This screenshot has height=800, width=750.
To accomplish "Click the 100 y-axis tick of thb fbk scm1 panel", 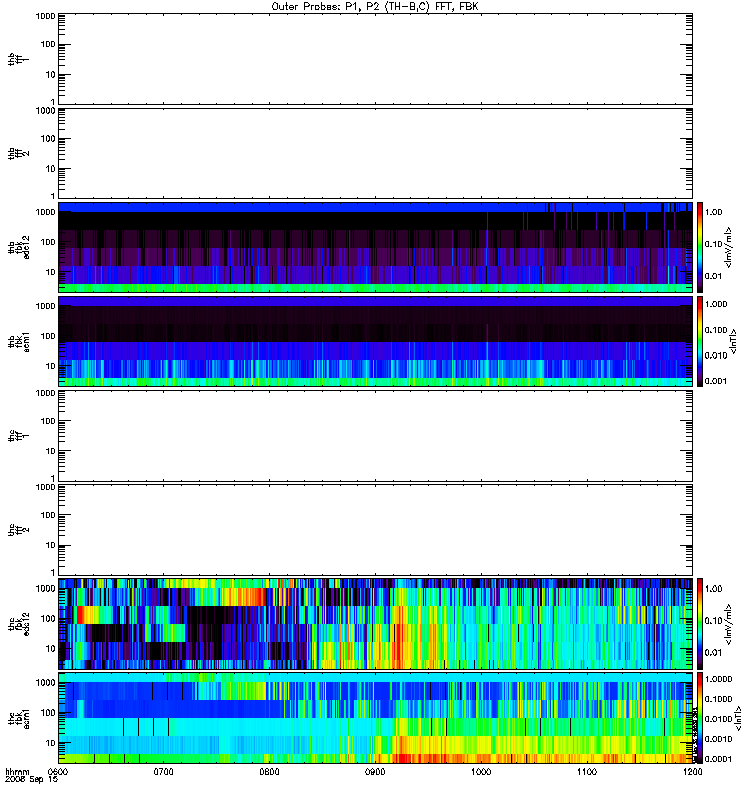I will 48,336.
